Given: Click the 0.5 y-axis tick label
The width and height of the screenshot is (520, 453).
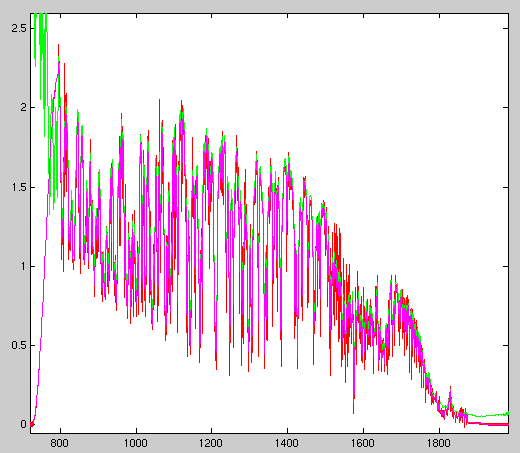Looking at the screenshot, I should click(19, 345).
